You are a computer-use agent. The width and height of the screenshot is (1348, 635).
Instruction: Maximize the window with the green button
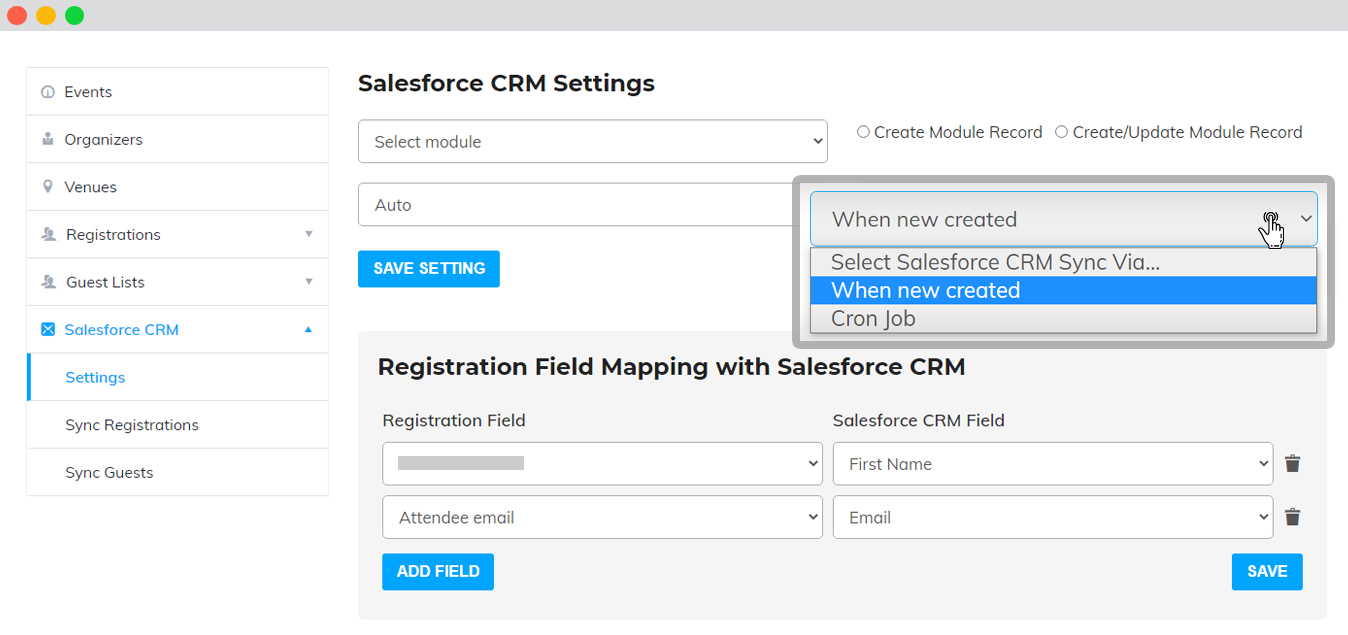point(74,15)
